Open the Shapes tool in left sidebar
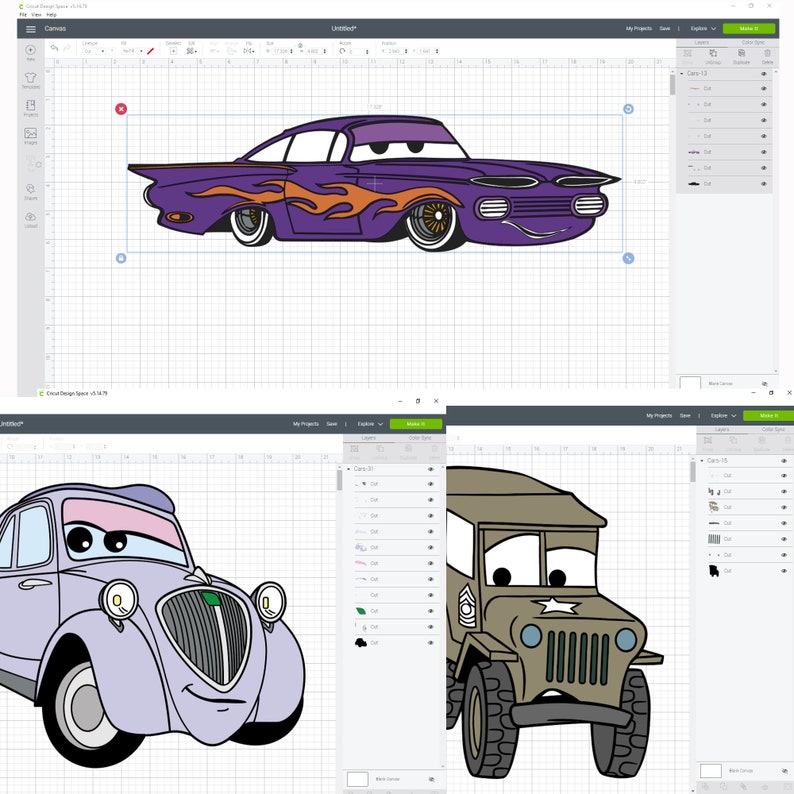 pos(30,189)
